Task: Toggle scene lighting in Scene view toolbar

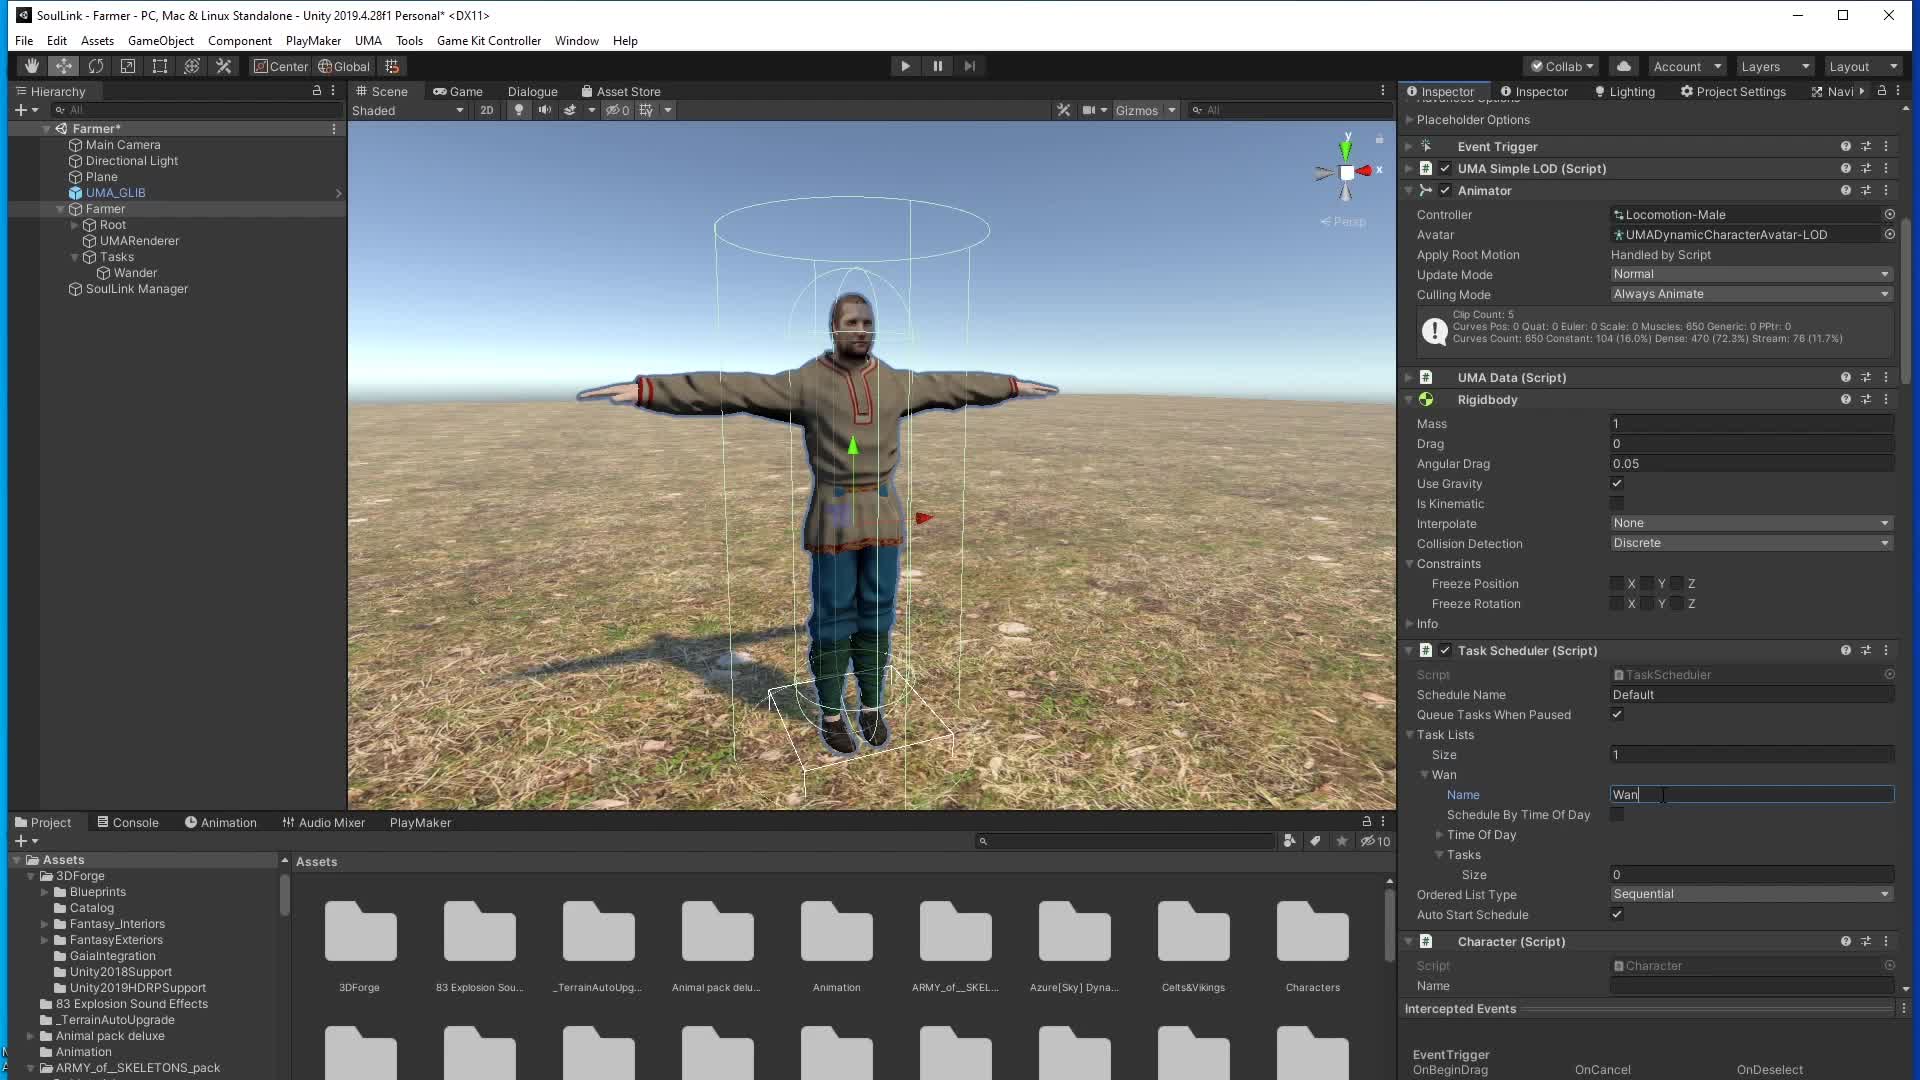Action: point(519,110)
